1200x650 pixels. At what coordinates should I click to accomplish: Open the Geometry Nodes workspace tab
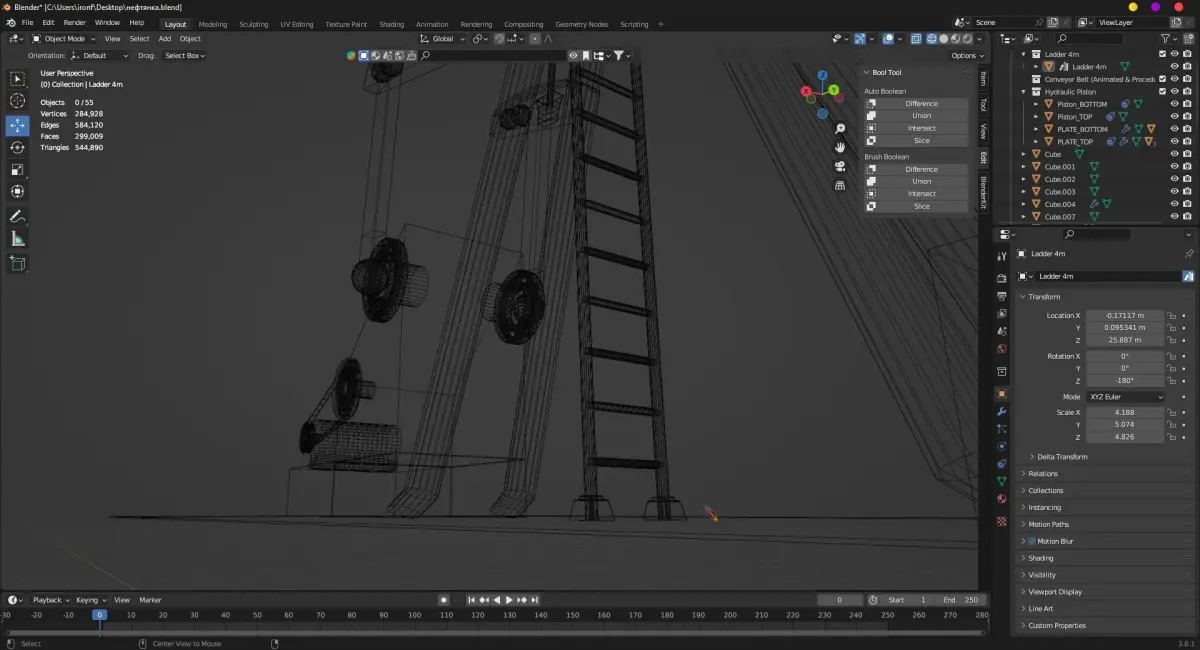click(581, 24)
